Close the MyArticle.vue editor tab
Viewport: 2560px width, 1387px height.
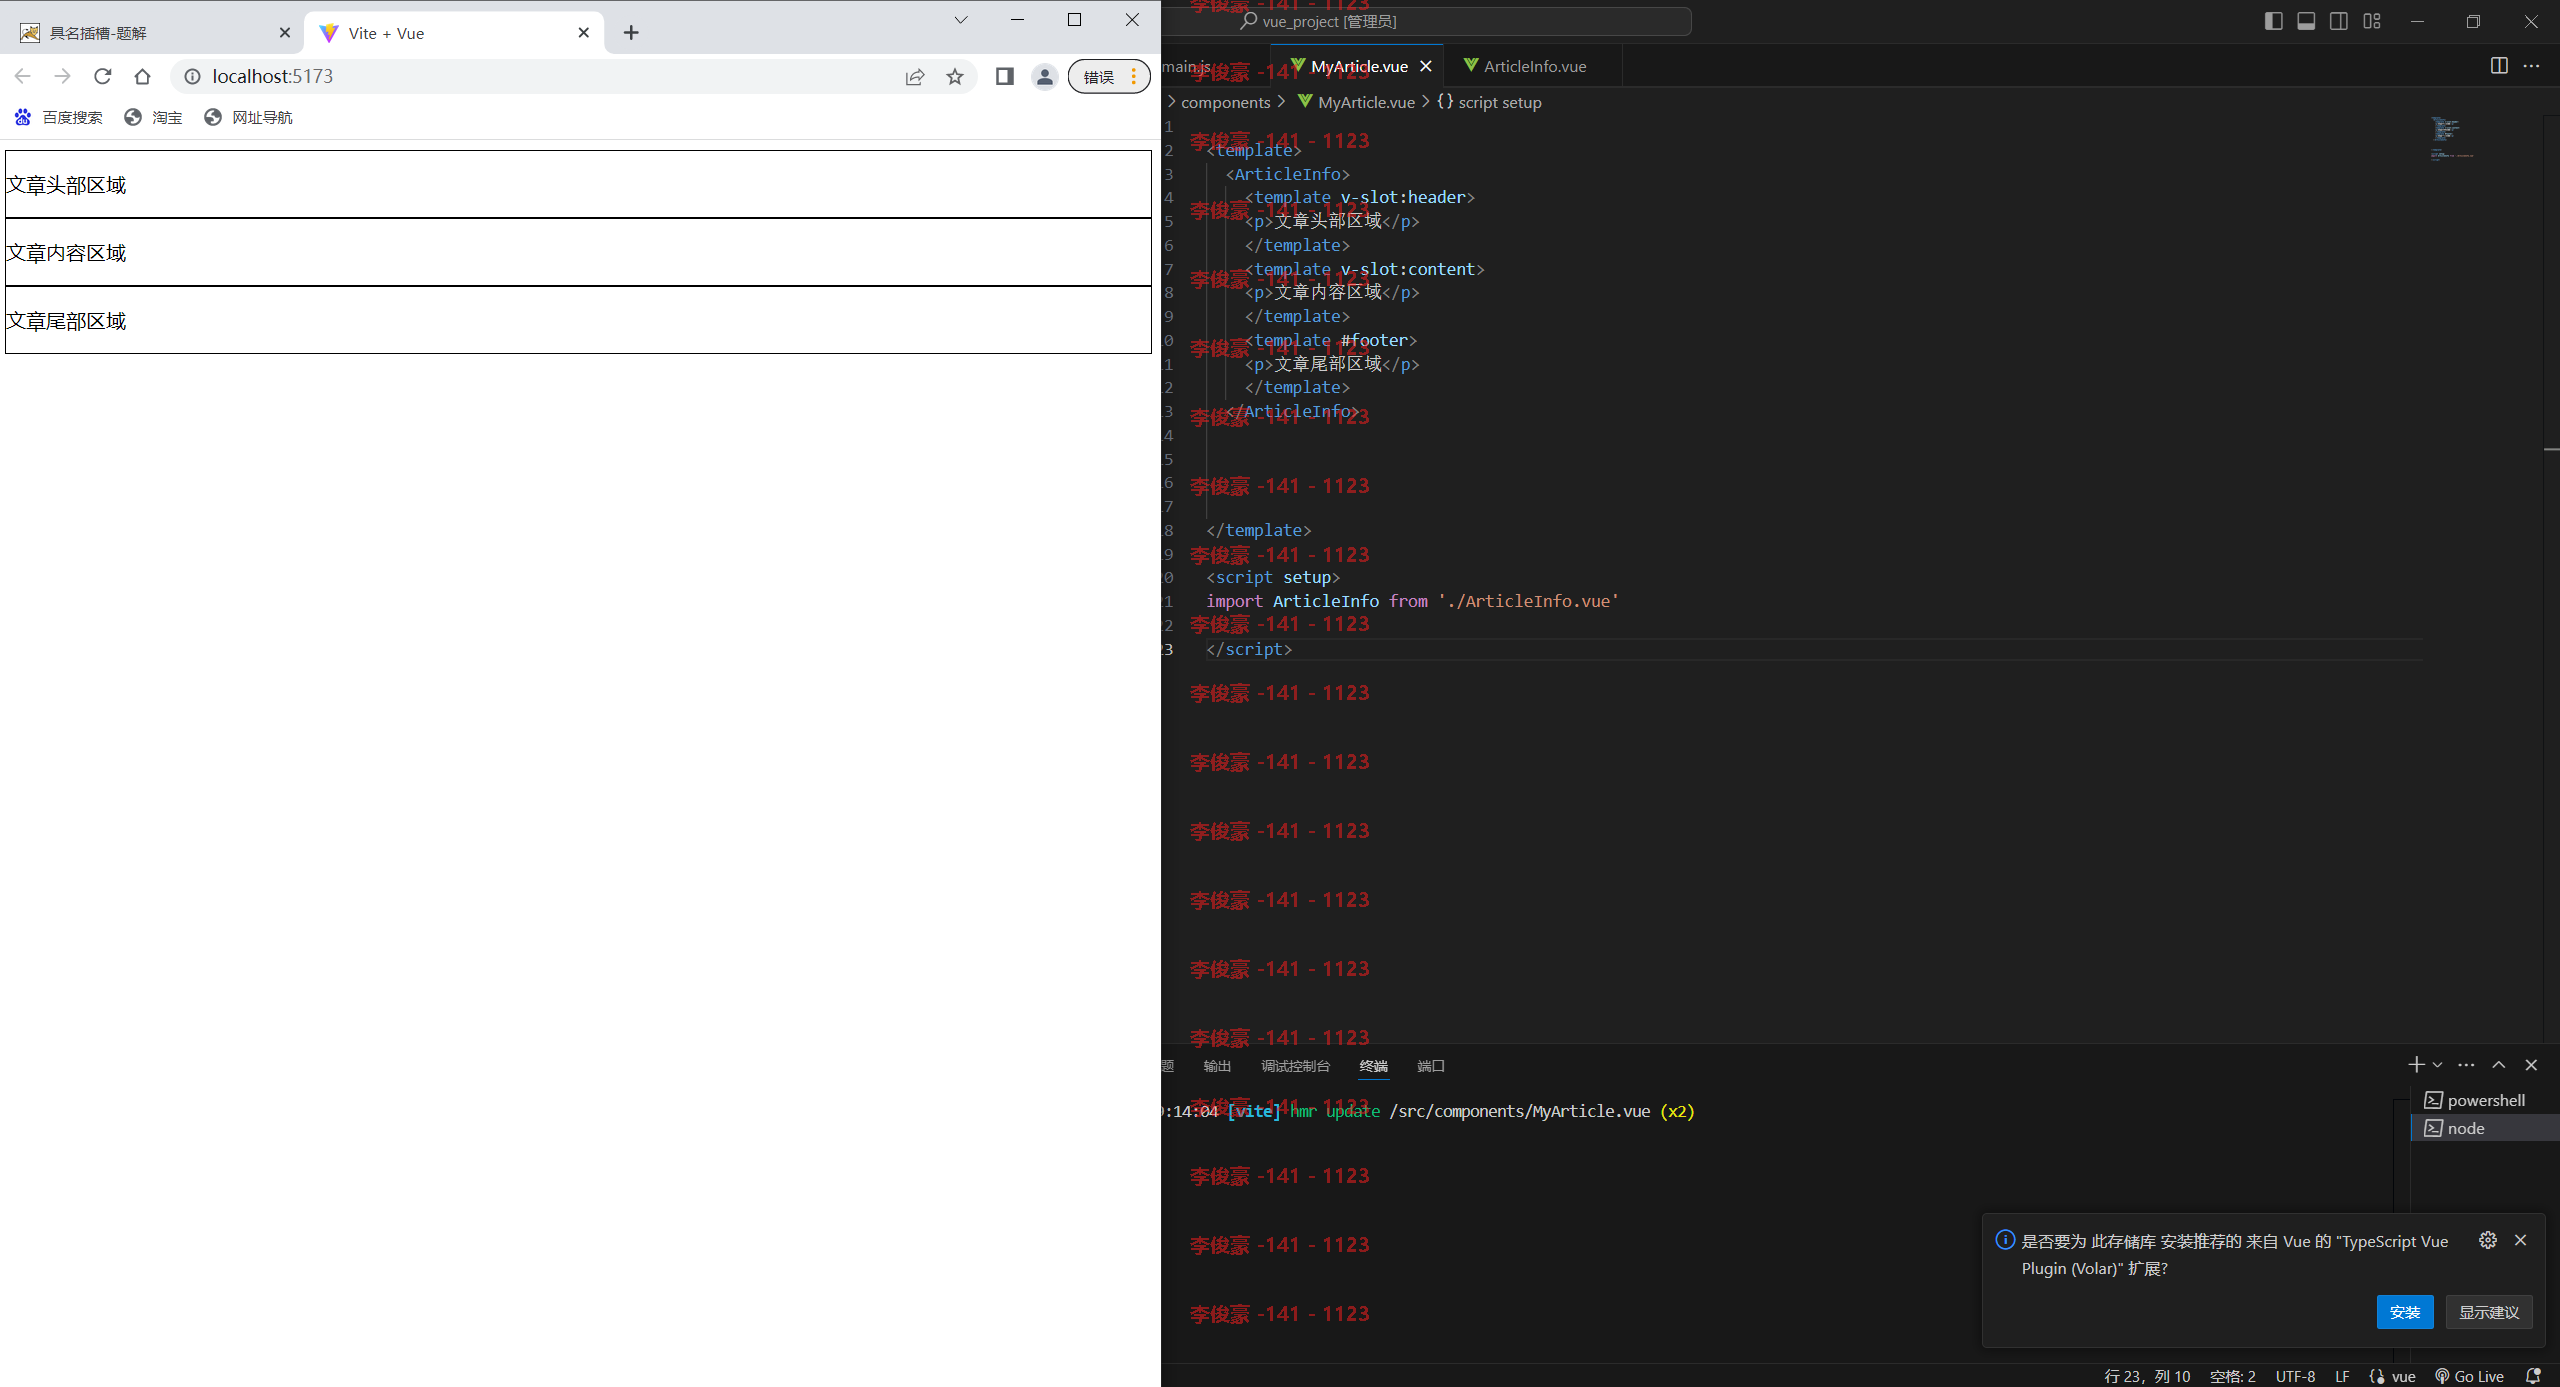coord(1426,66)
